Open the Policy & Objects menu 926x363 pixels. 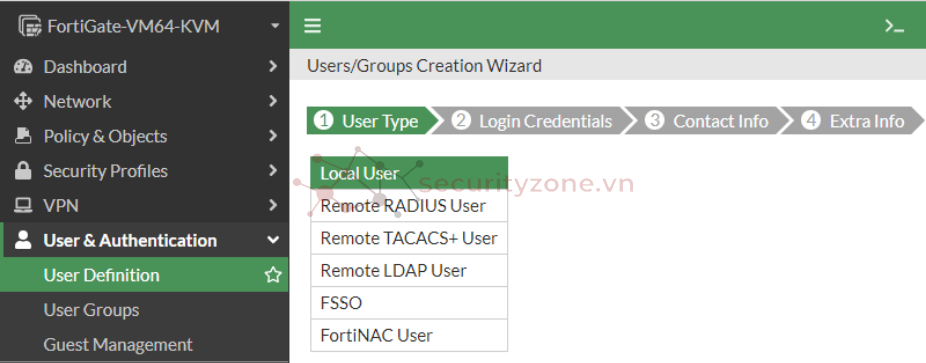[x=144, y=136]
